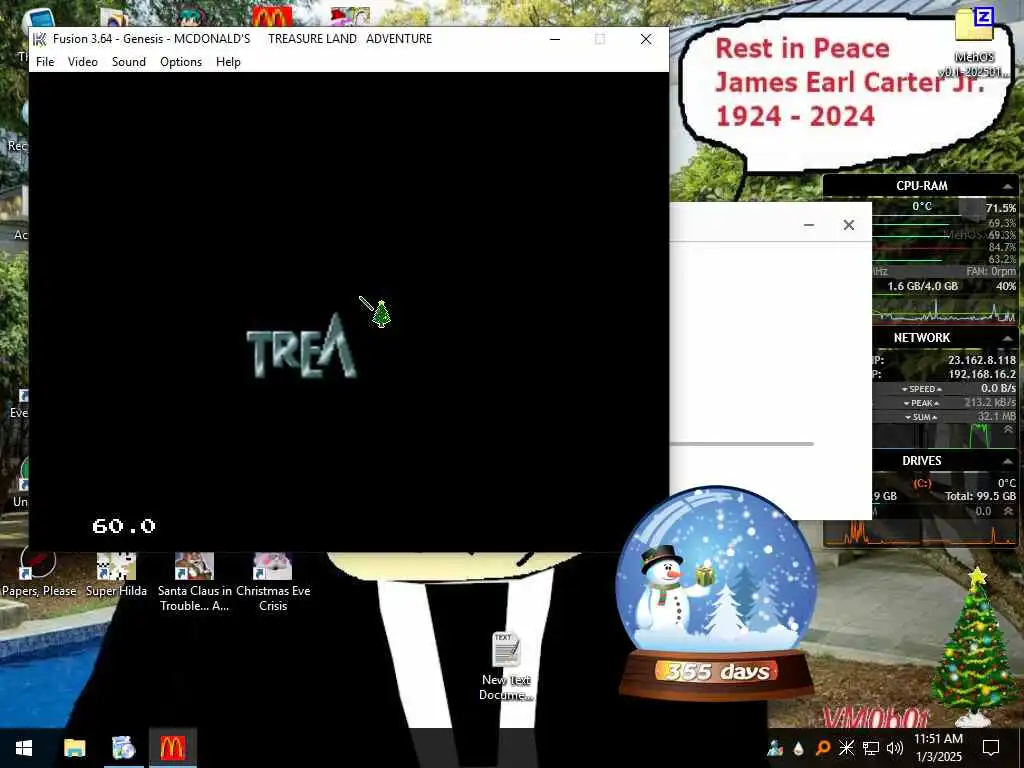The image size is (1024, 768).
Task: Click the McDonald's Fusion taskbar button
Action: click(x=172, y=748)
